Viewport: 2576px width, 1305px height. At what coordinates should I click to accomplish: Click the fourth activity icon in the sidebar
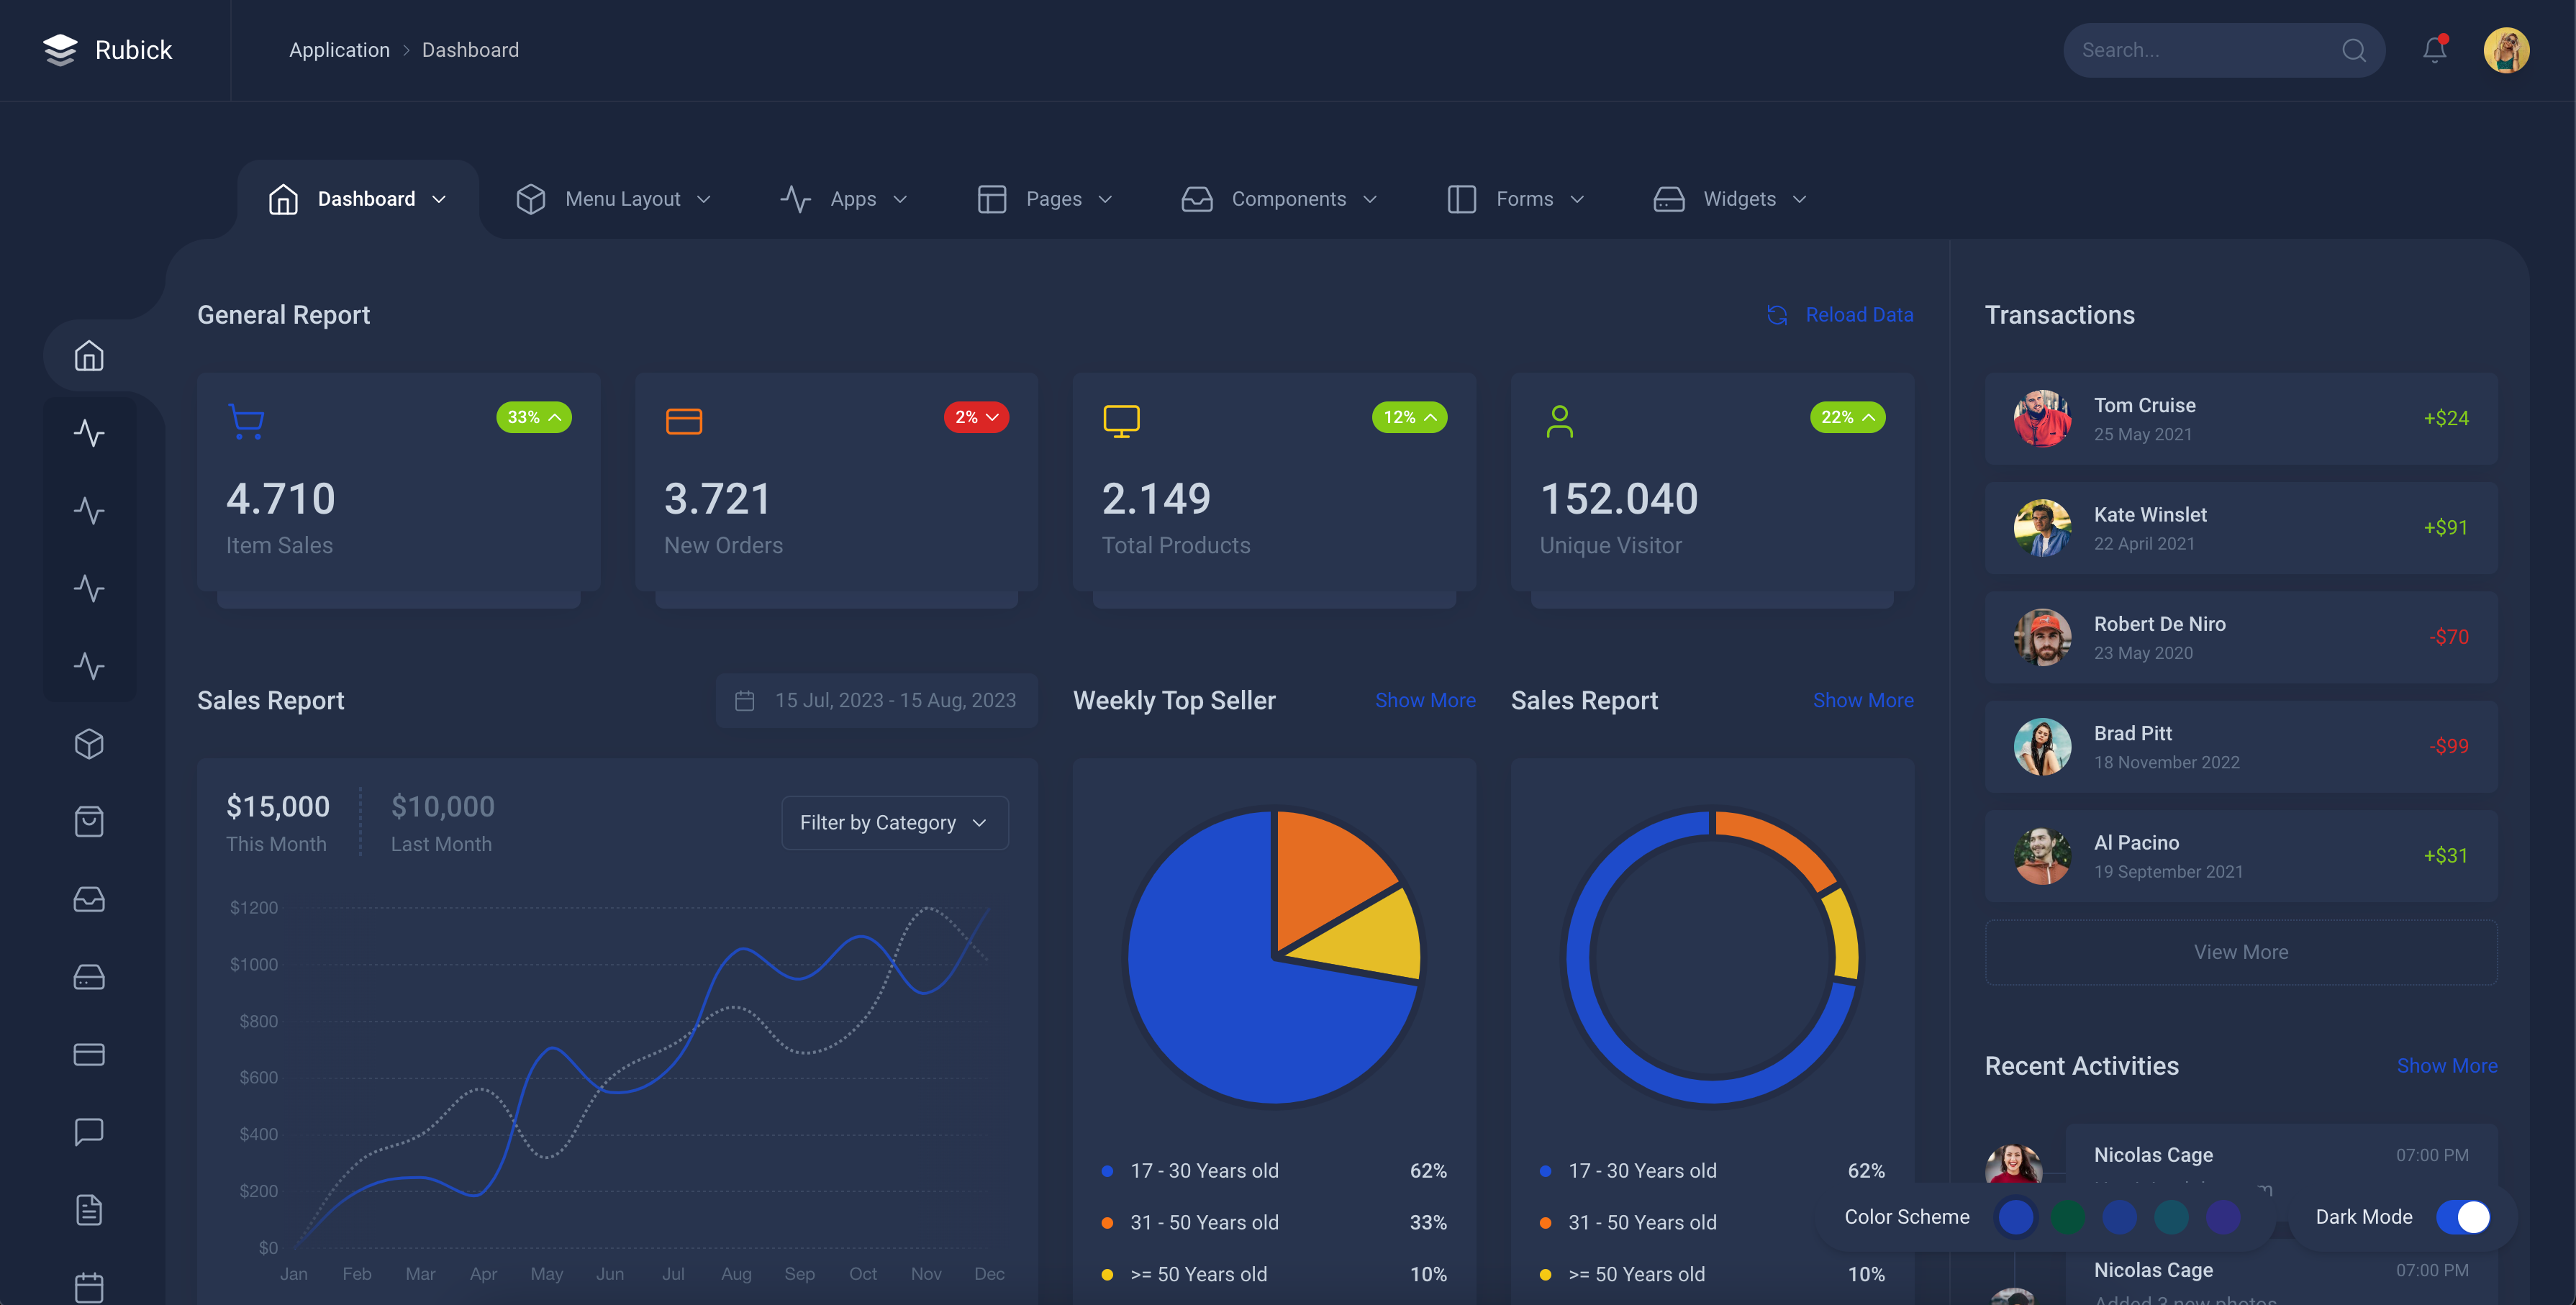point(89,666)
